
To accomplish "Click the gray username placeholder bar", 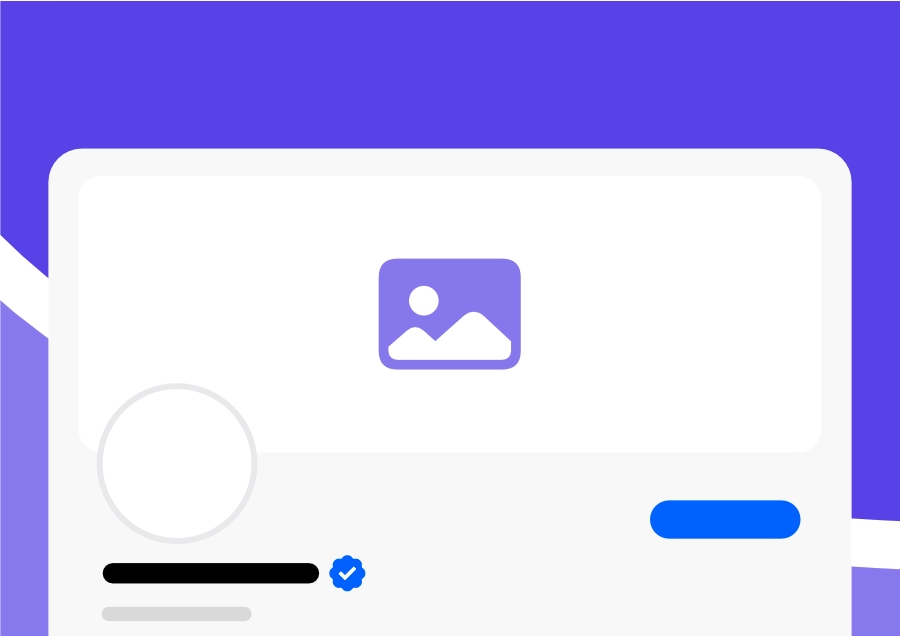I will (x=177, y=614).
